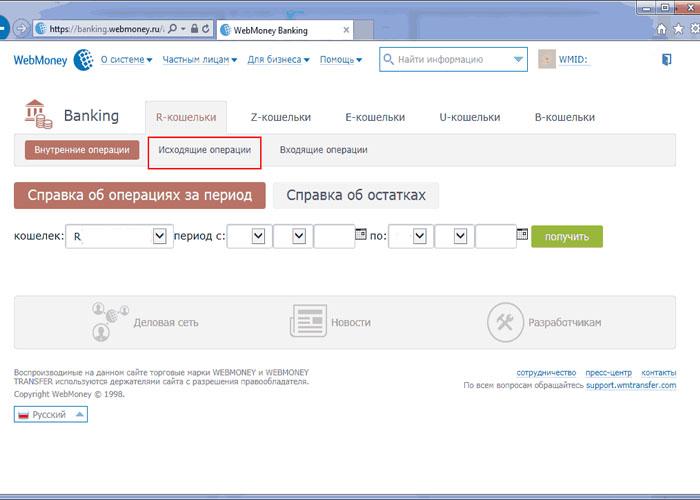700x500 pixels.
Task: Click the WebMoney globe logo icon
Action: pos(84,60)
